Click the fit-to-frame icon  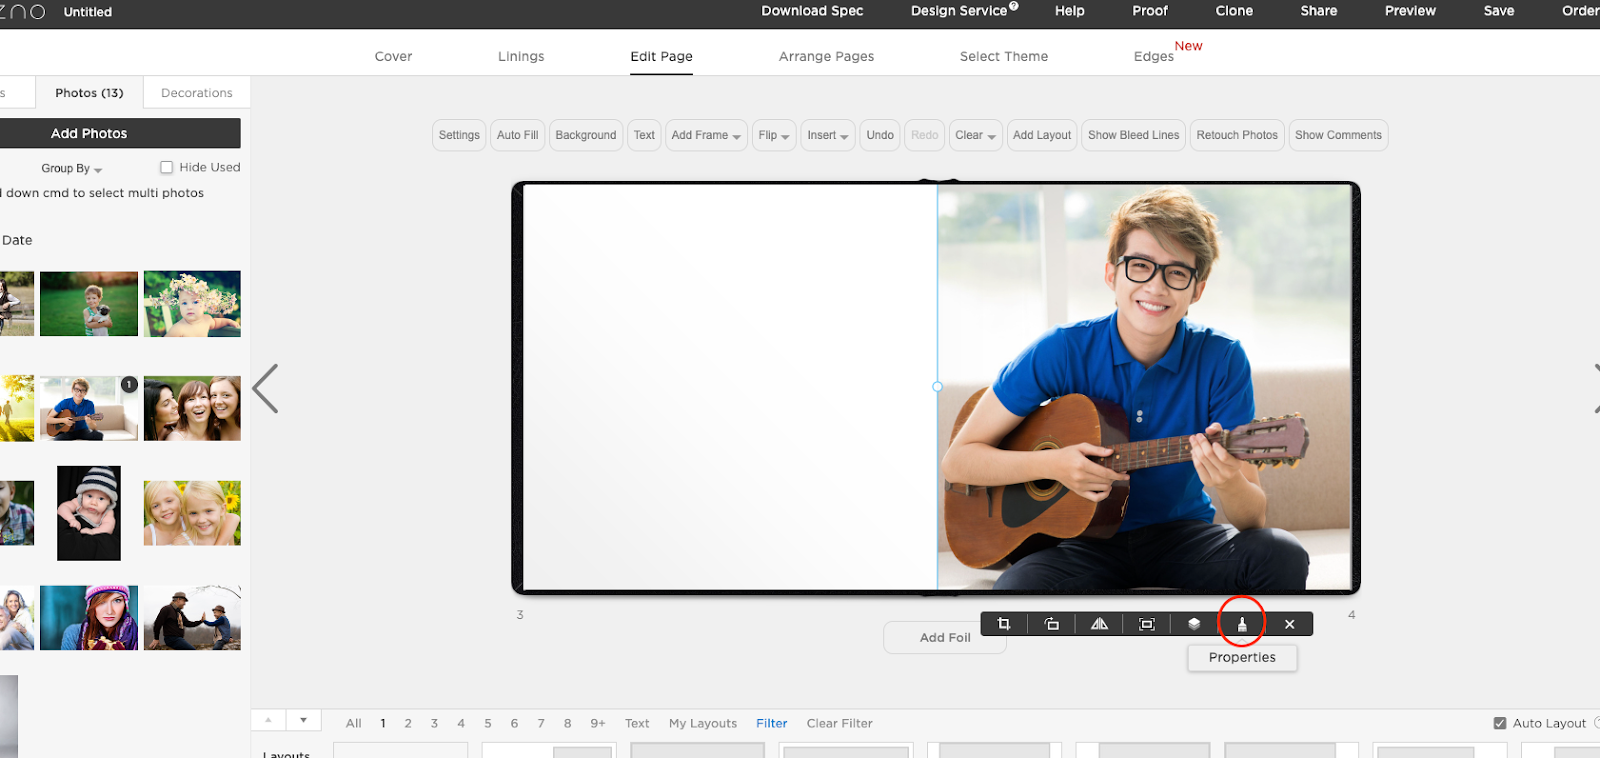coord(1147,624)
